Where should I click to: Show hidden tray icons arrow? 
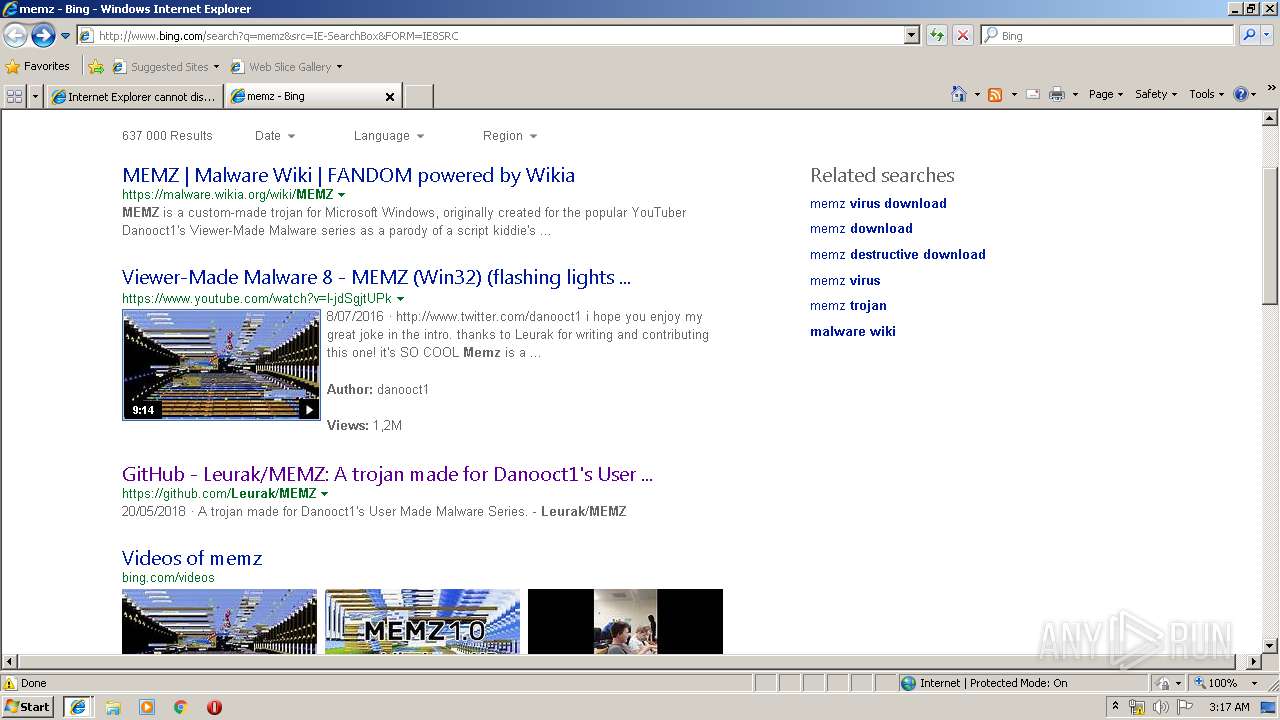1115,707
